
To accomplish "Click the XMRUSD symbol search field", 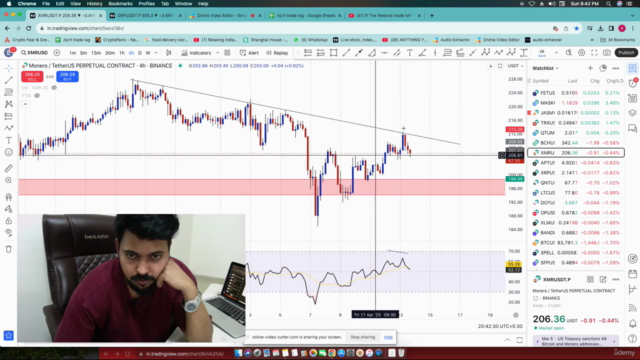I will 35,53.
